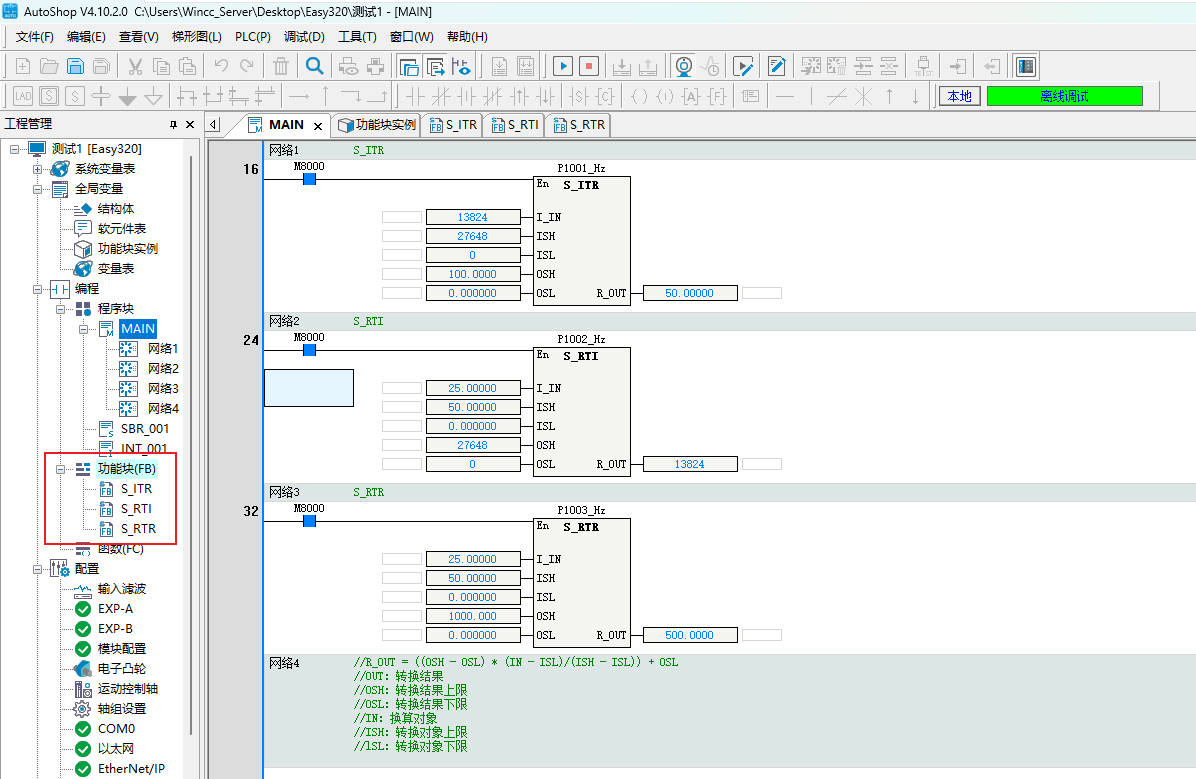Toggle the M8000 contact in network 3
1196x779 pixels.
[309, 521]
